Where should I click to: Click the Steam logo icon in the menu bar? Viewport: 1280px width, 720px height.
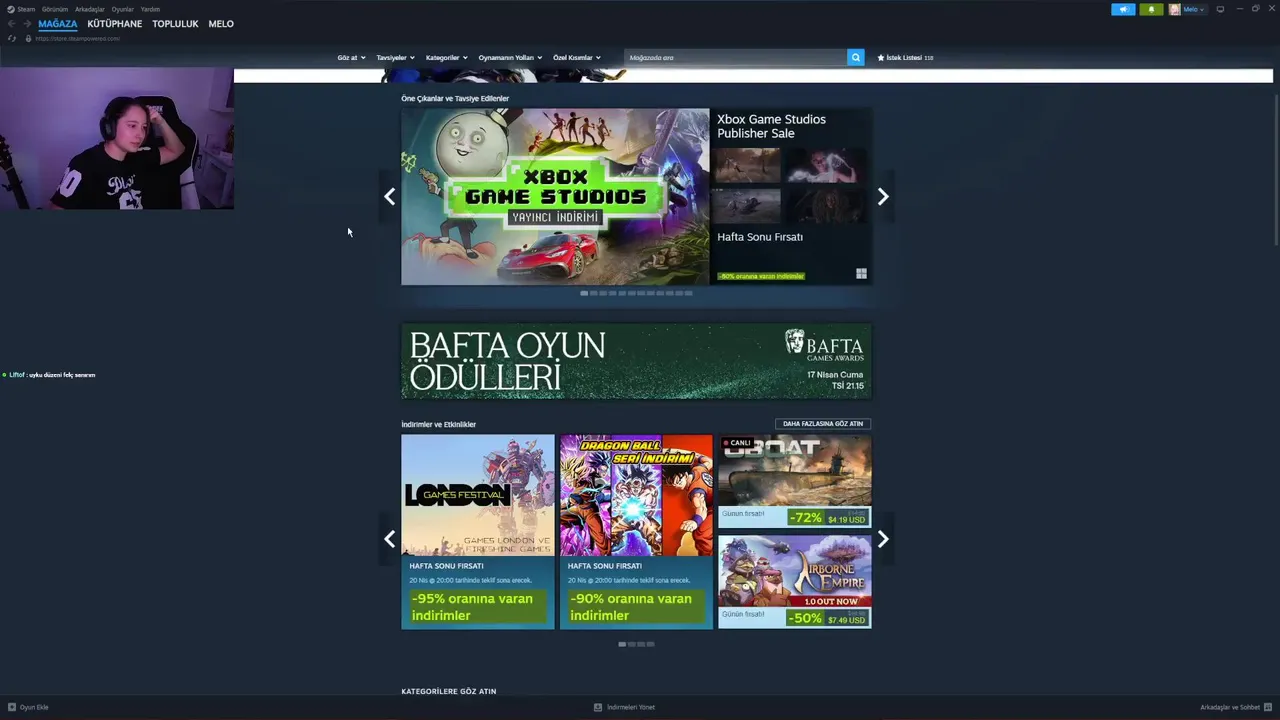click(11, 9)
